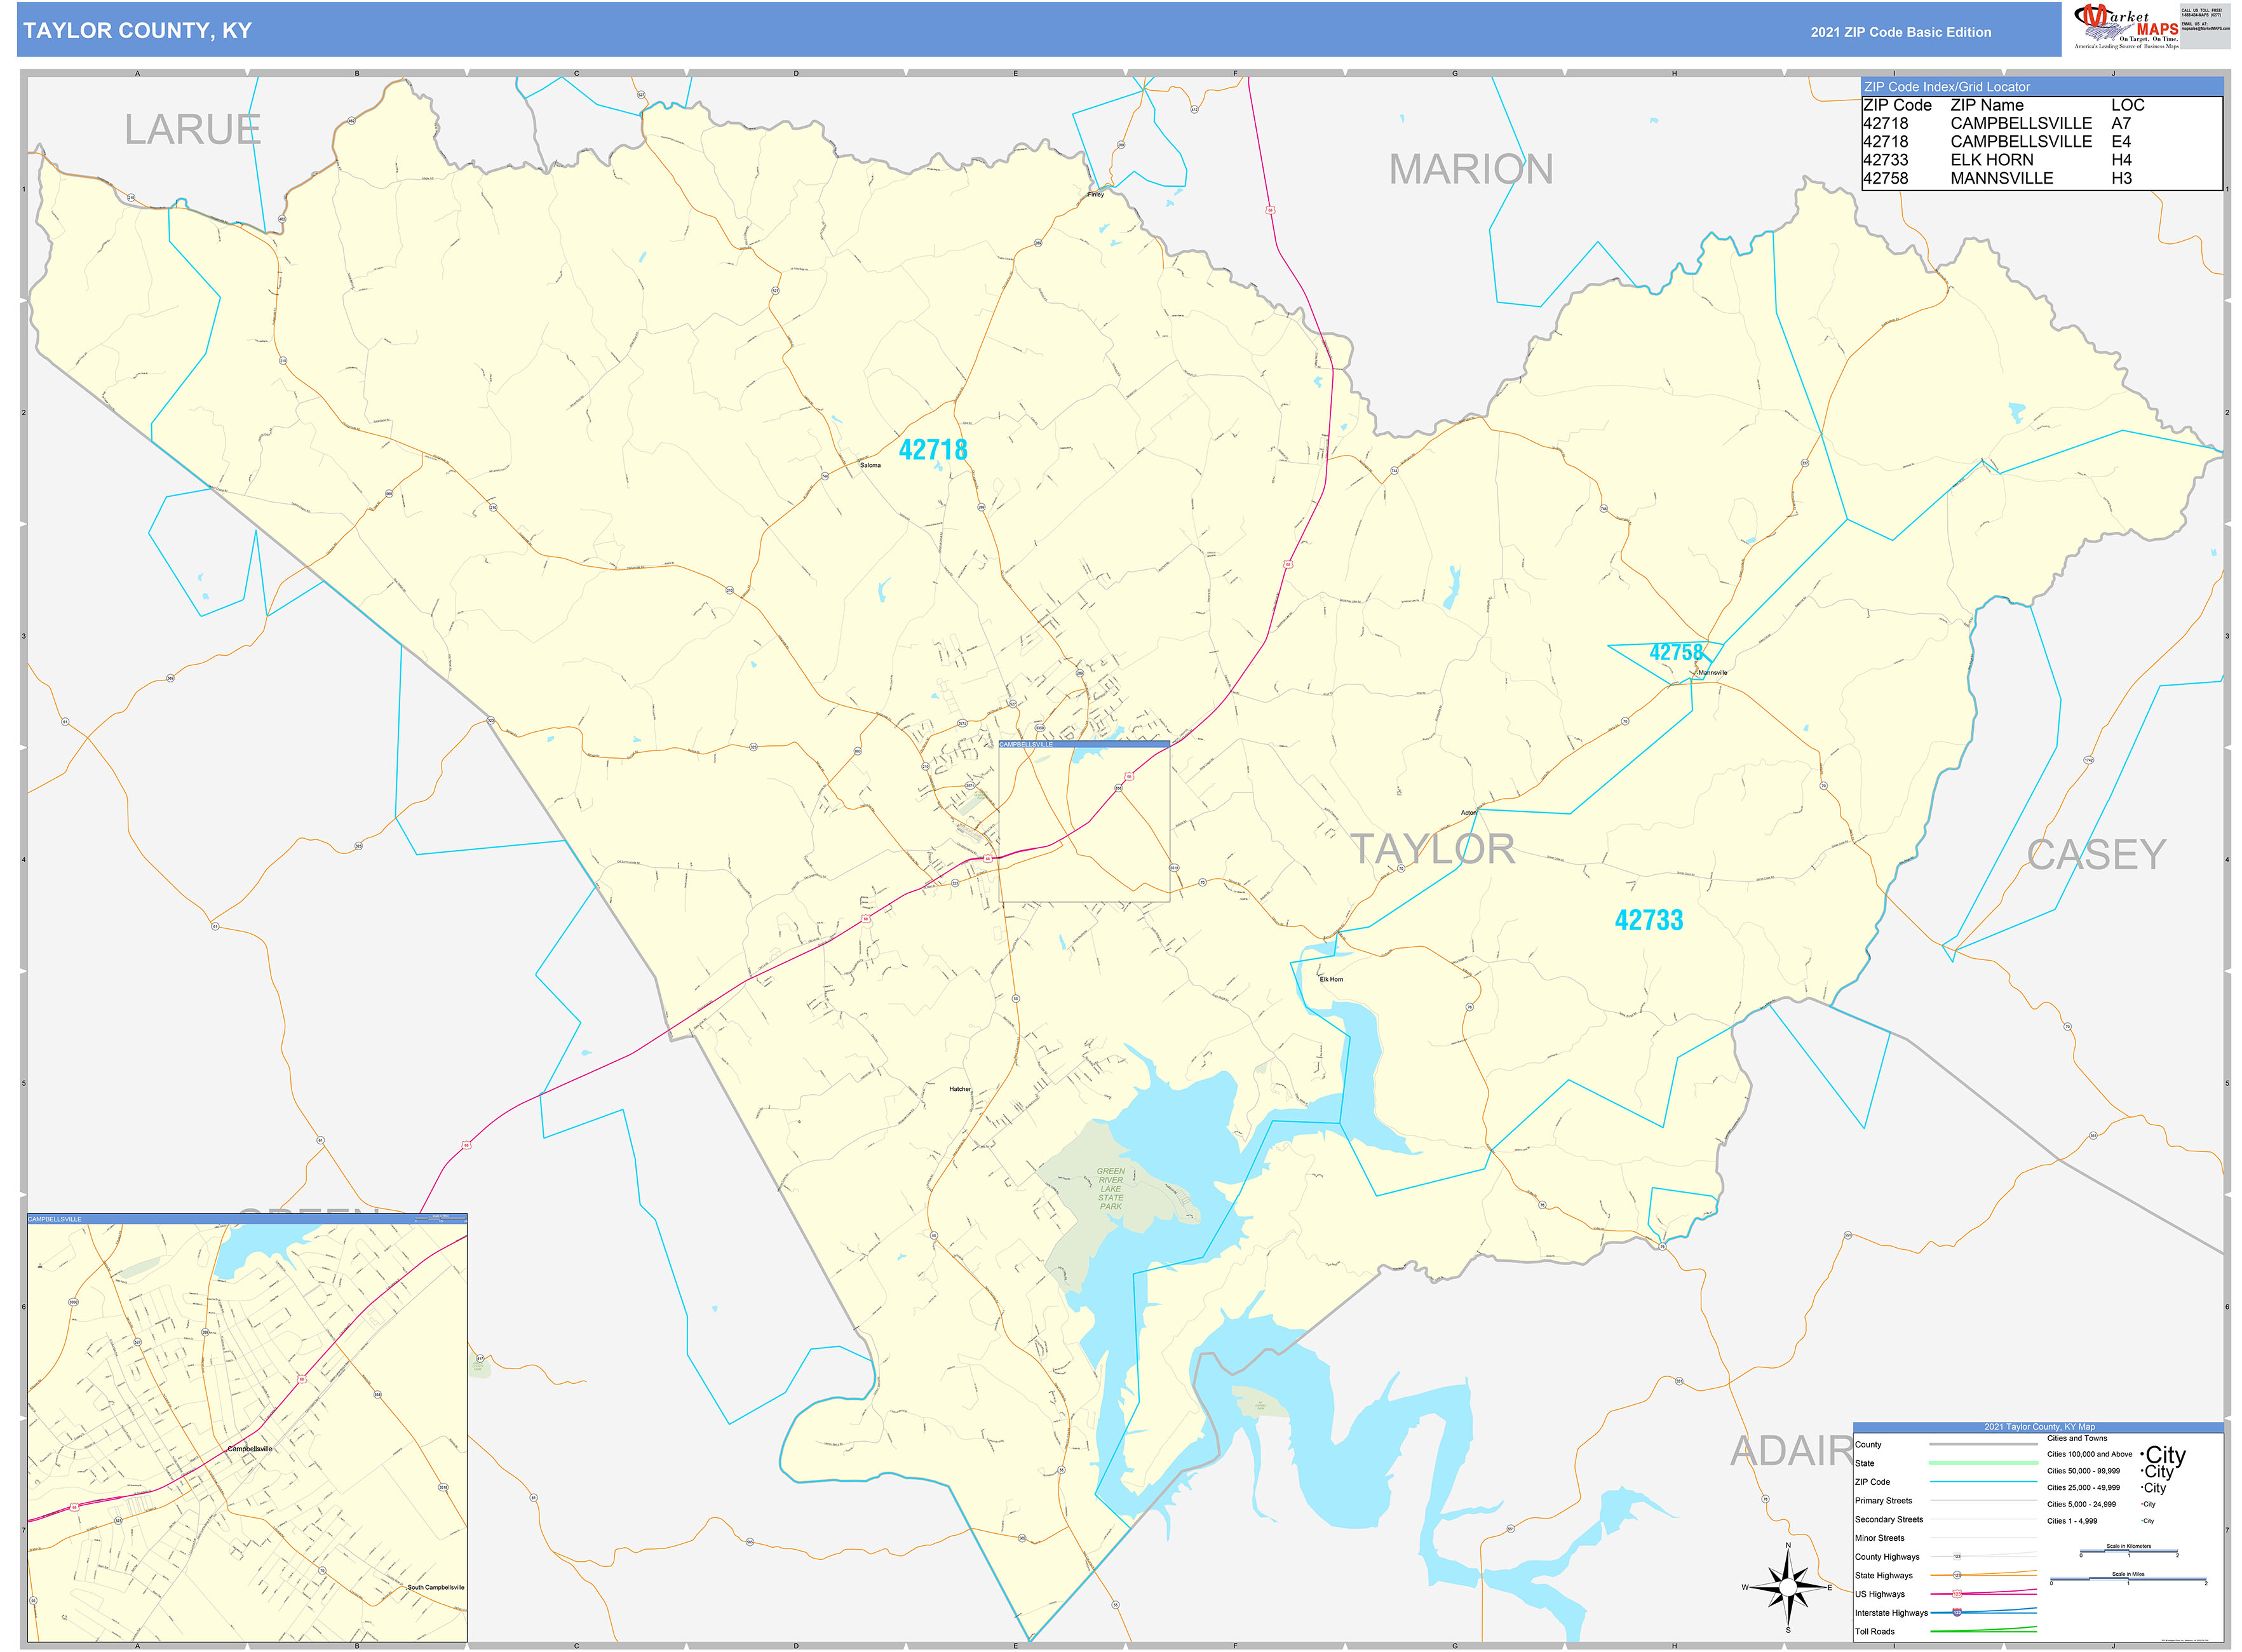Click the State Highways circle marker in legend
This screenshot has height=1652, width=2242.
(x=1957, y=1575)
